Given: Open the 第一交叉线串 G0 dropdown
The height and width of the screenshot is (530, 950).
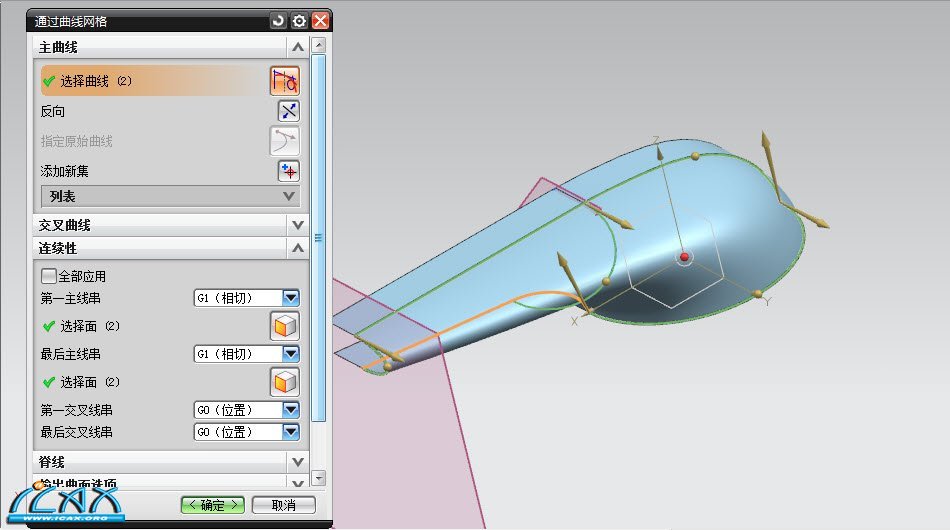Looking at the screenshot, I should [x=291, y=410].
